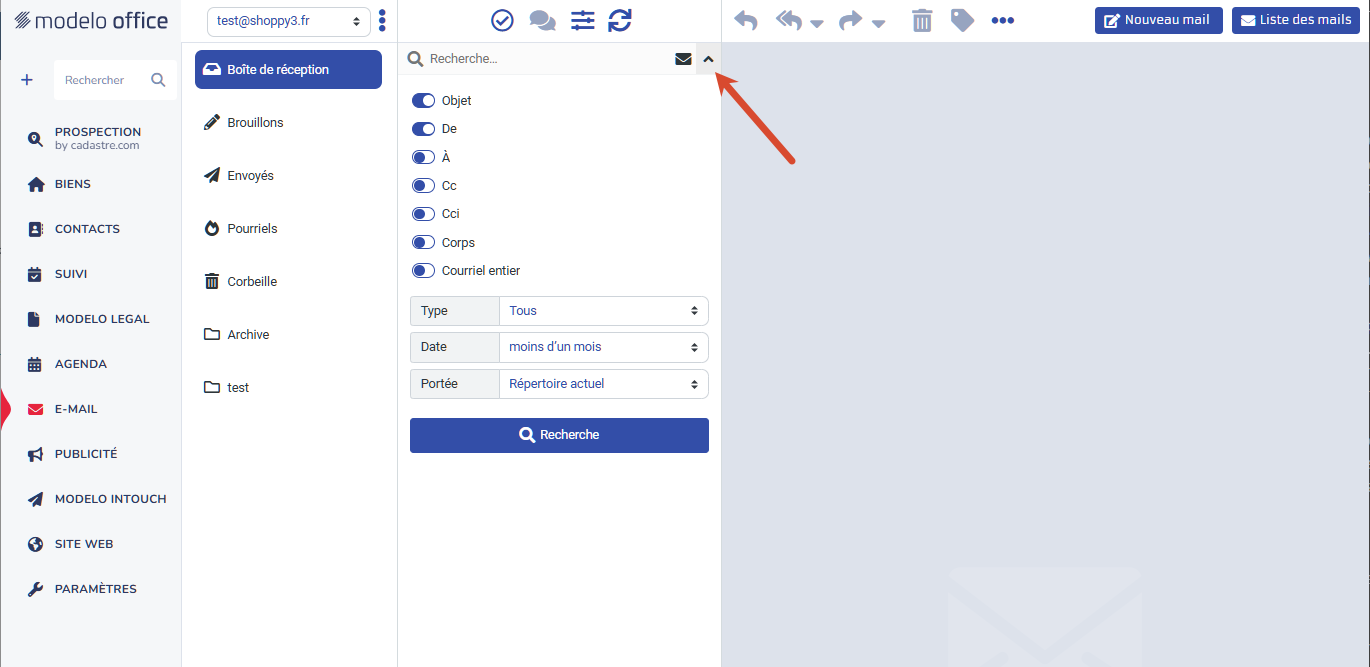Open the horizontal three-dots more menu
The width and height of the screenshot is (1370, 667).
pyautogui.click(x=1003, y=21)
